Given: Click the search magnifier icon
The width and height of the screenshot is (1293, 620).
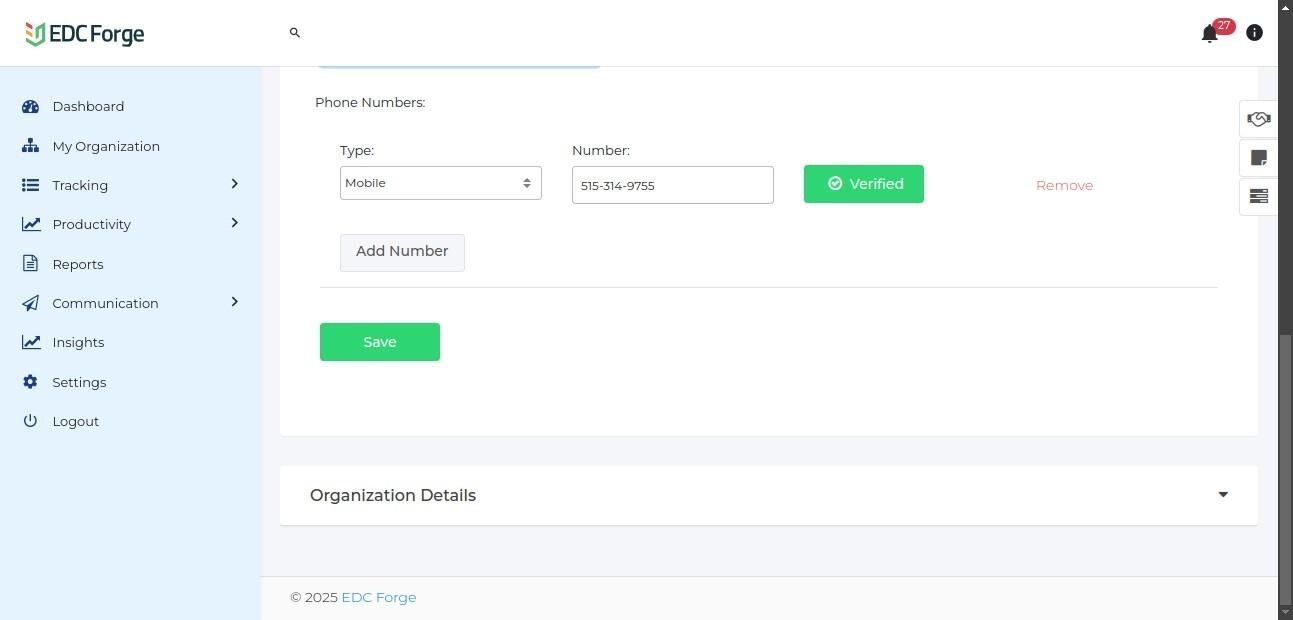Looking at the screenshot, I should [x=295, y=33].
